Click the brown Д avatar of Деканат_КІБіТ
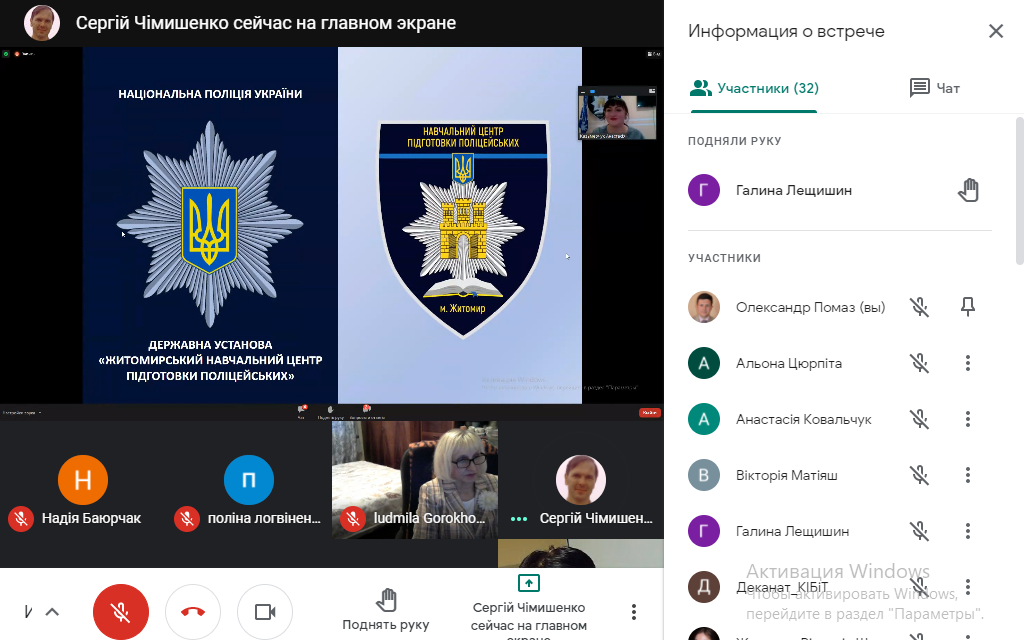 point(704,586)
